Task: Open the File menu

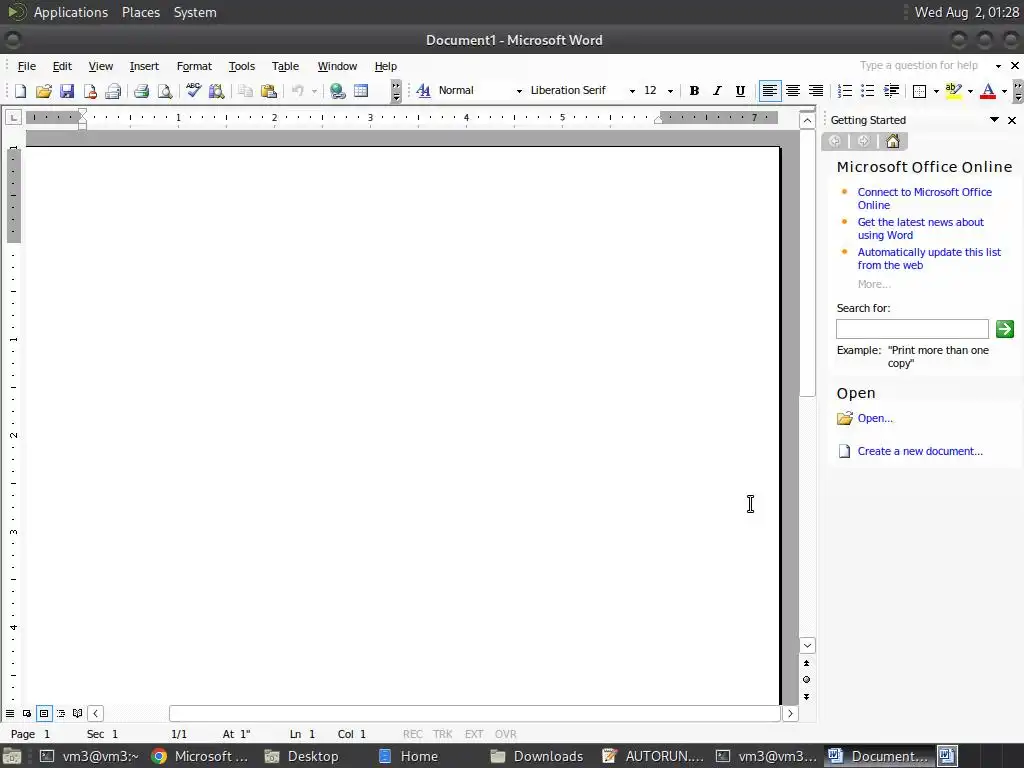Action: click(27, 66)
